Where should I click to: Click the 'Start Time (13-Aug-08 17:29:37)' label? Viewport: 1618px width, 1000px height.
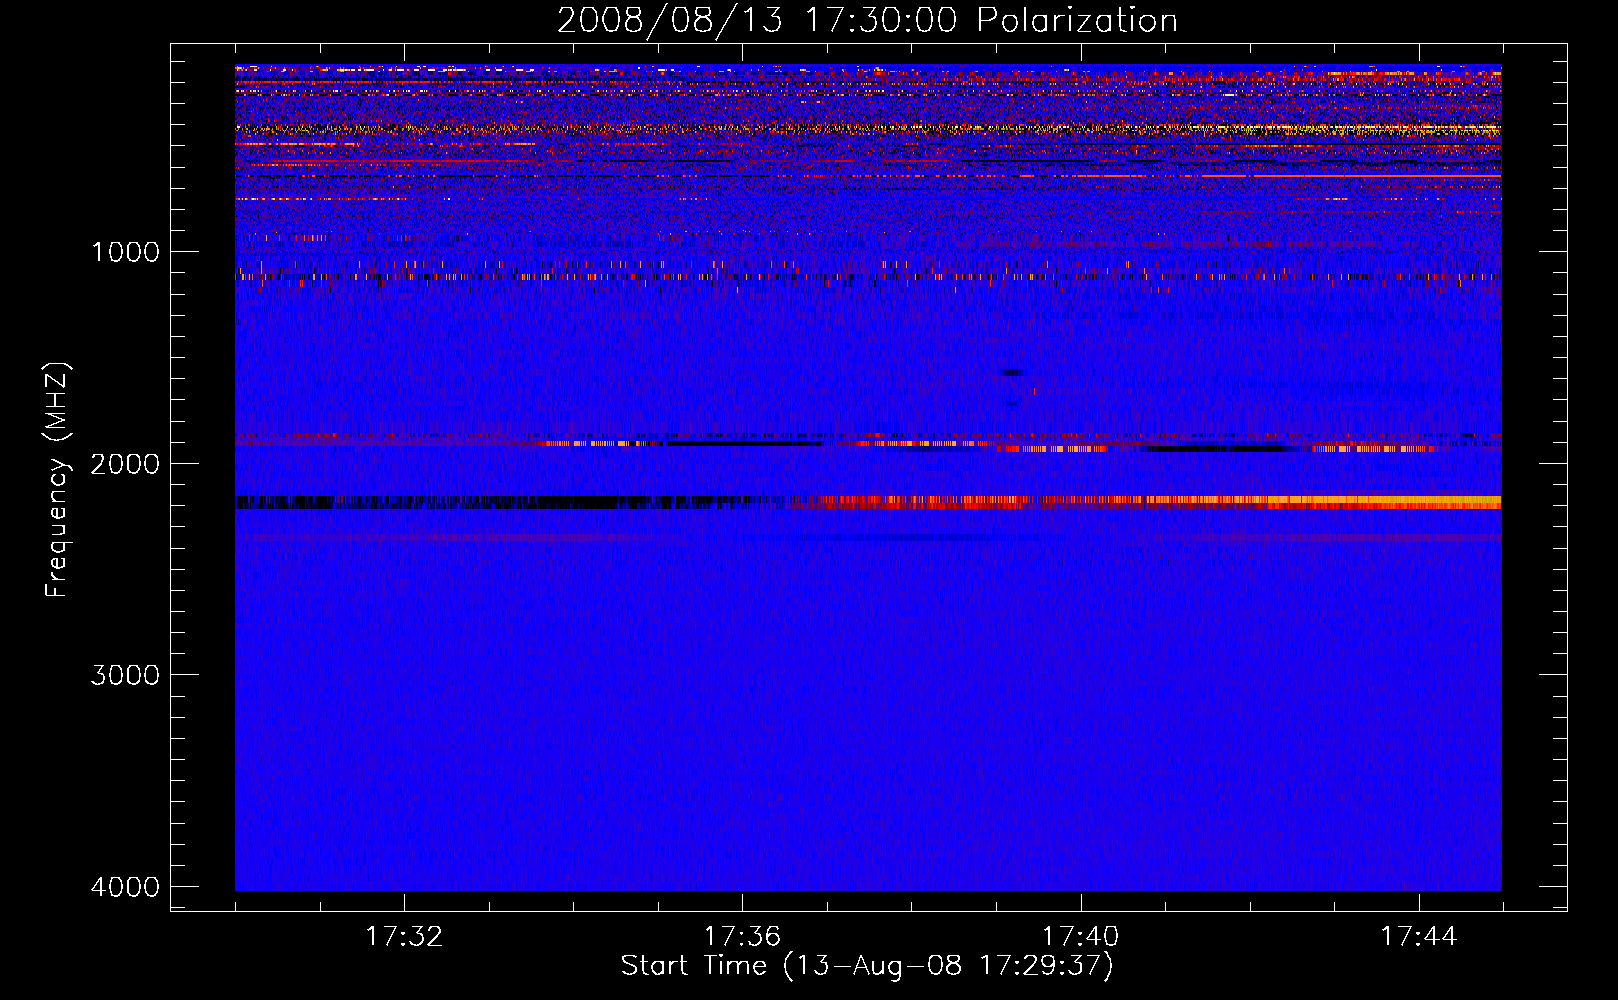pyautogui.click(x=867, y=966)
